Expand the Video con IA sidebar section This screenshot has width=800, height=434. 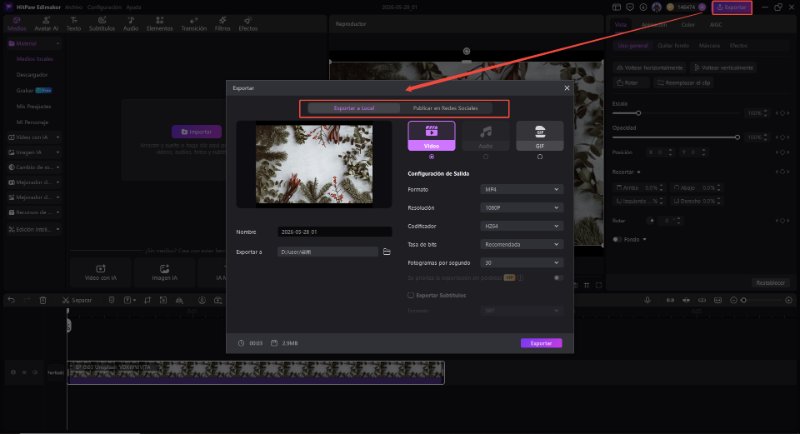(x=34, y=137)
